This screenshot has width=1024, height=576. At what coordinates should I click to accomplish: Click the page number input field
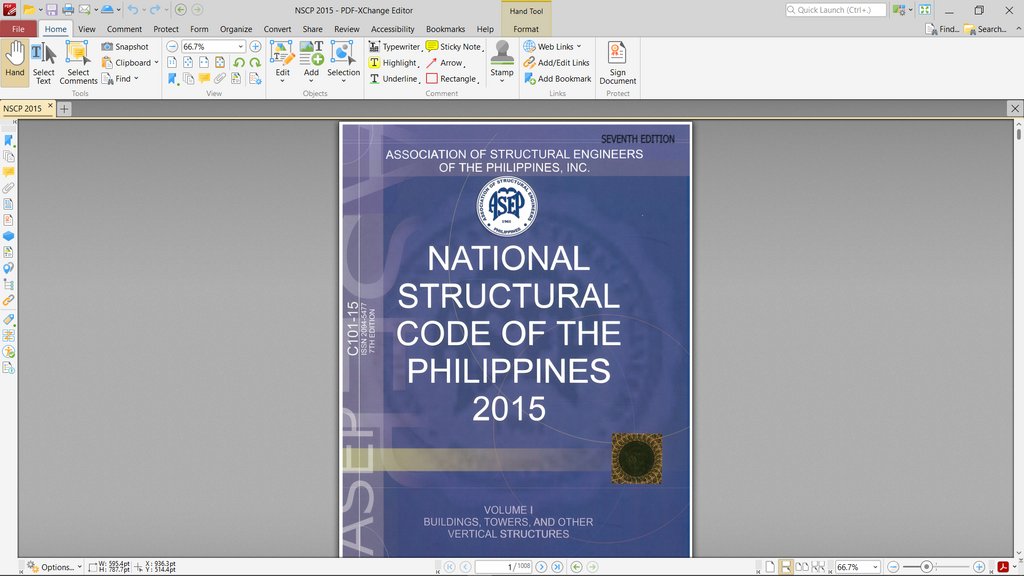click(504, 567)
